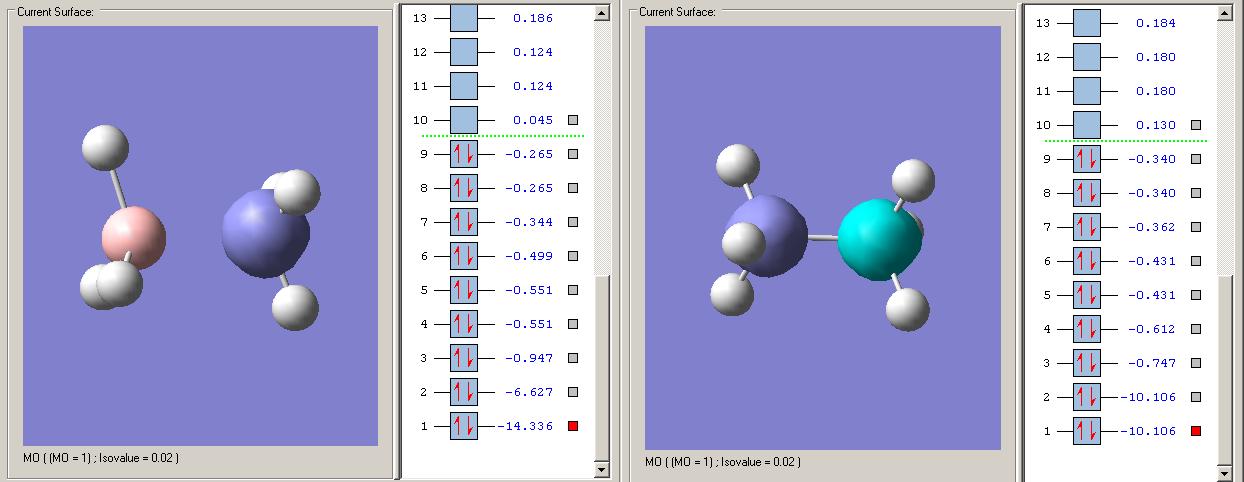Image resolution: width=1244 pixels, height=482 pixels.
Task: Pick the orbital 7 box at energy -0.344
Action: tap(464, 222)
